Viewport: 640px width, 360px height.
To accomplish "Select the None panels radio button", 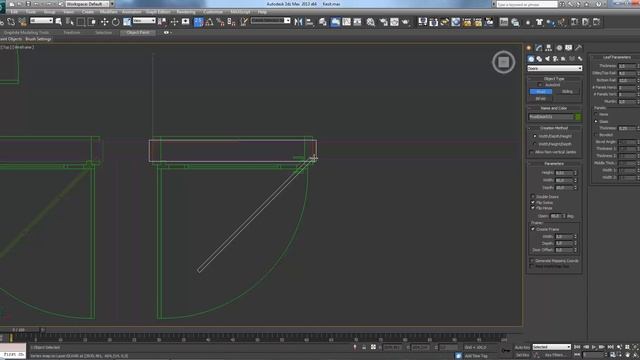I will [596, 114].
